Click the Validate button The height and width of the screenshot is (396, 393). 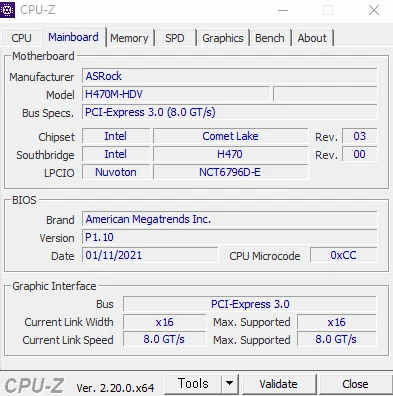(x=278, y=384)
